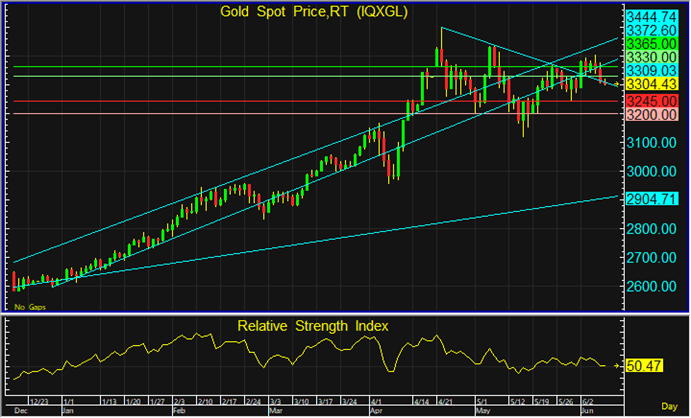Click the 3309.03 trendline price label

653,71
